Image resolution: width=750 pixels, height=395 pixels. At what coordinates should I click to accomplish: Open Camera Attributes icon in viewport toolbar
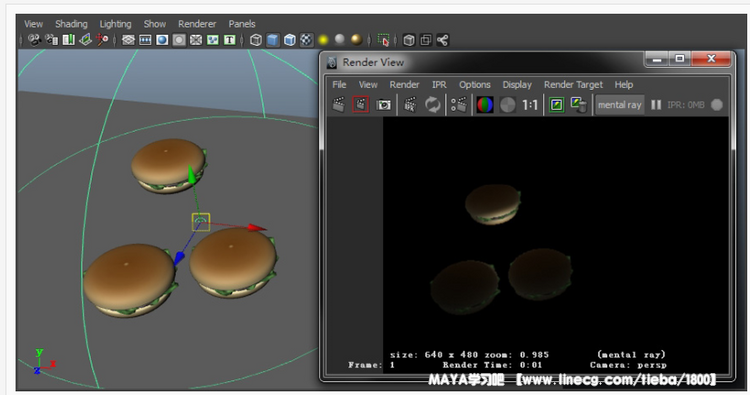[x=52, y=40]
